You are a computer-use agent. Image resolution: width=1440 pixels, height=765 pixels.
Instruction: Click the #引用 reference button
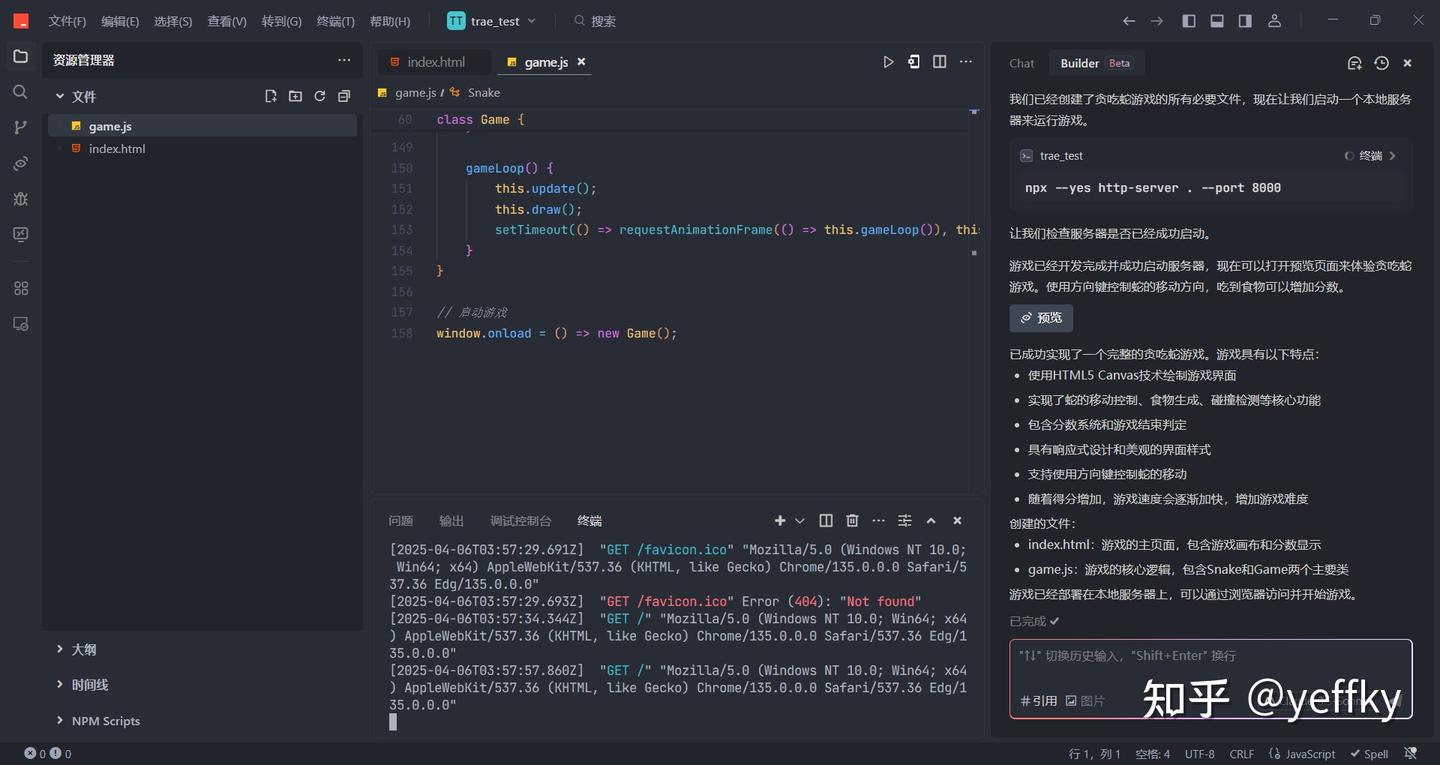pyautogui.click(x=1038, y=701)
